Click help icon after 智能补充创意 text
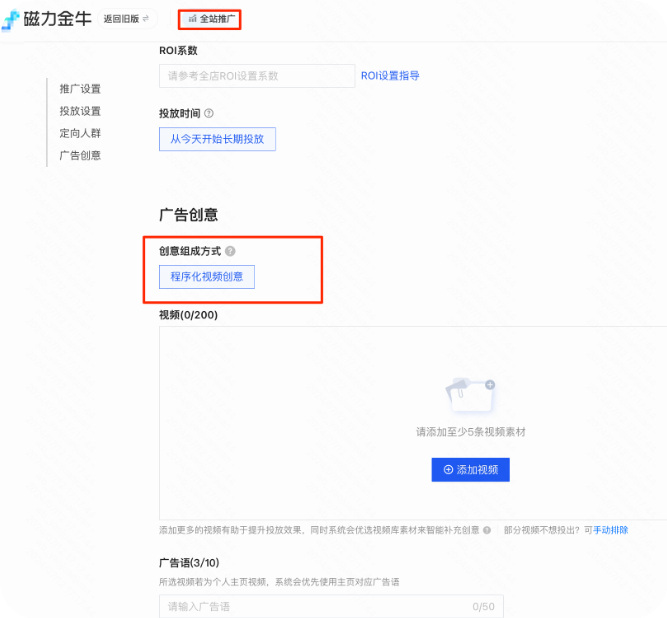This screenshot has width=667, height=618. (487, 530)
